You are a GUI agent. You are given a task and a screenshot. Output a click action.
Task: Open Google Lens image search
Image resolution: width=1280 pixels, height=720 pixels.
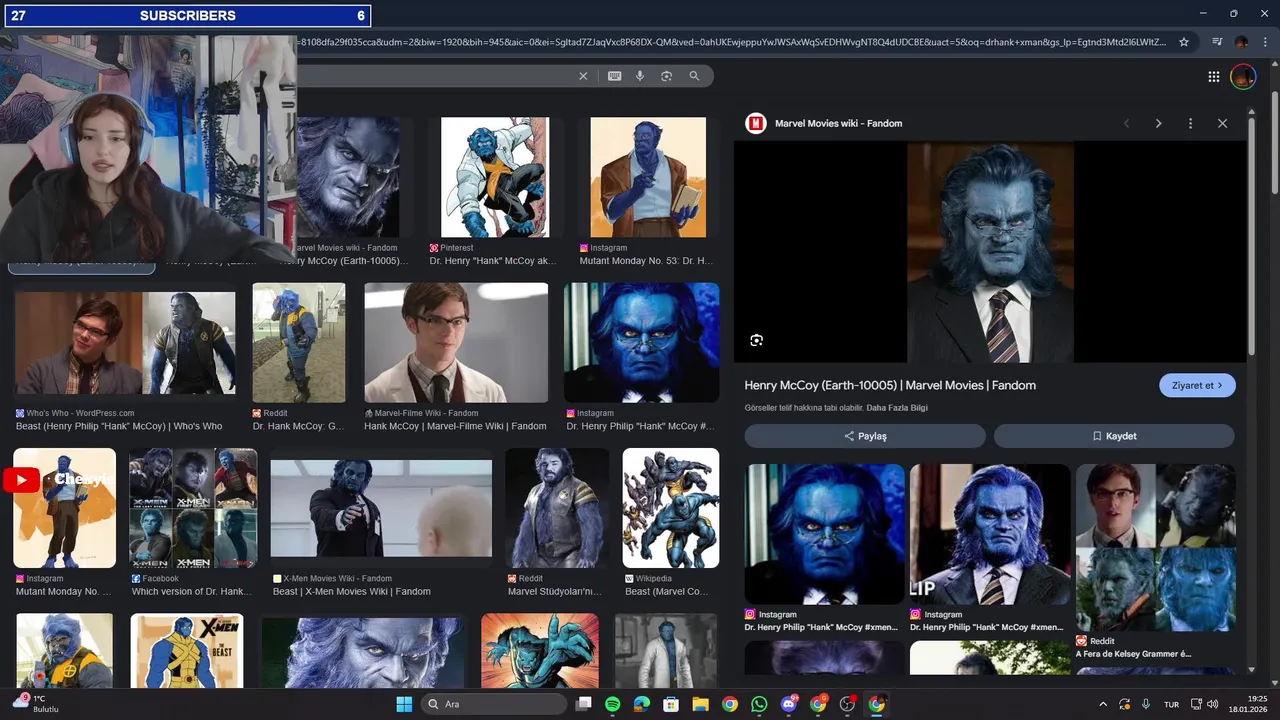click(667, 76)
